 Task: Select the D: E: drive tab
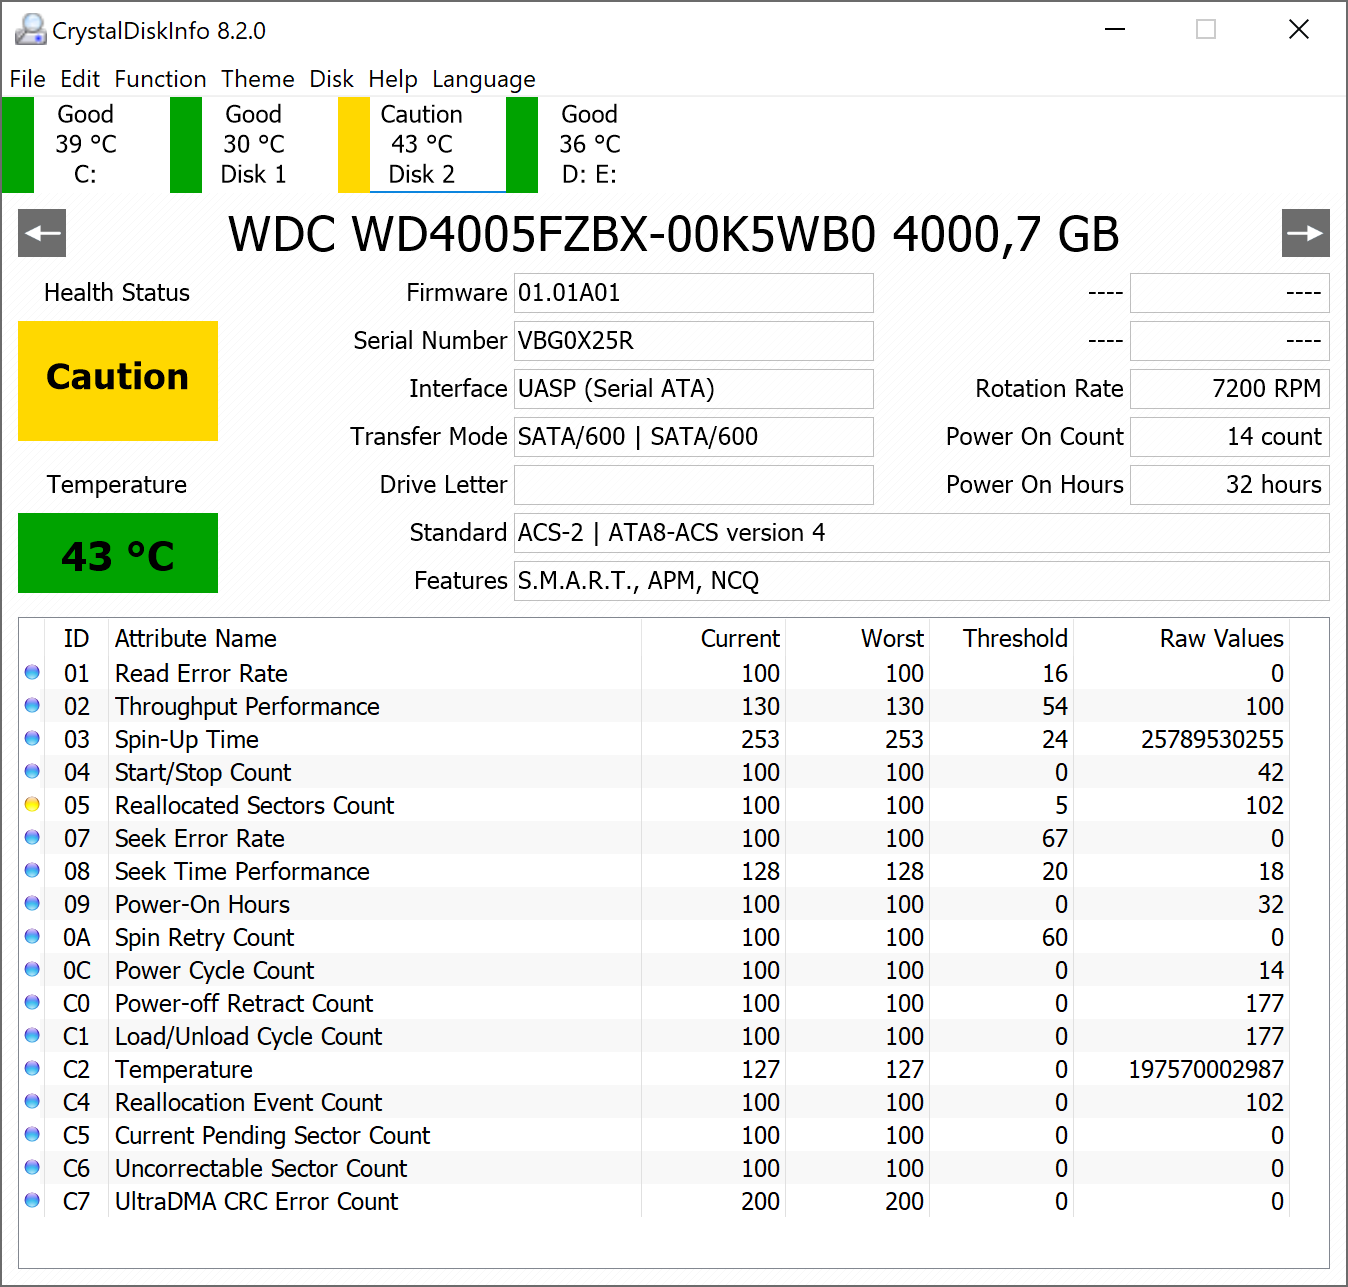pos(589,144)
